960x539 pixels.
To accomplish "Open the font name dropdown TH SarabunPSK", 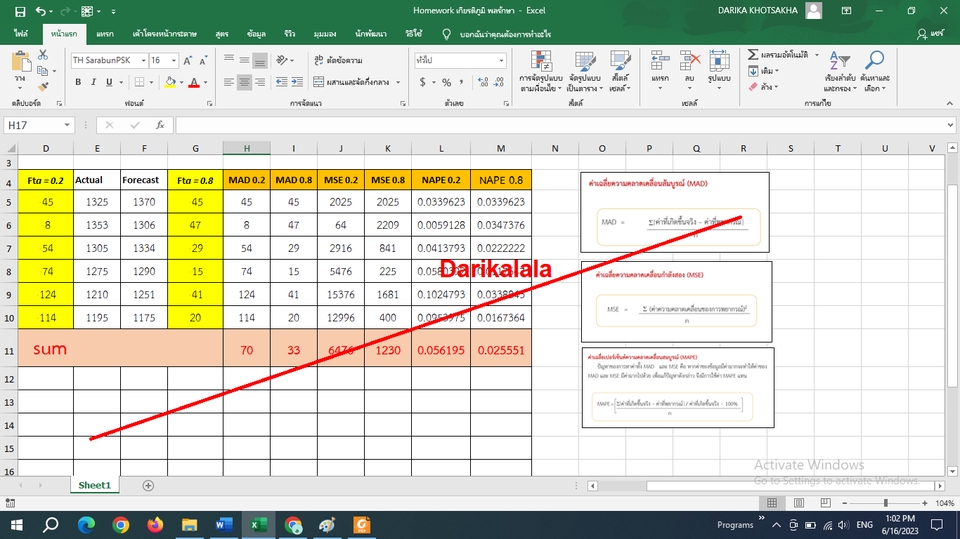I will (144, 60).
